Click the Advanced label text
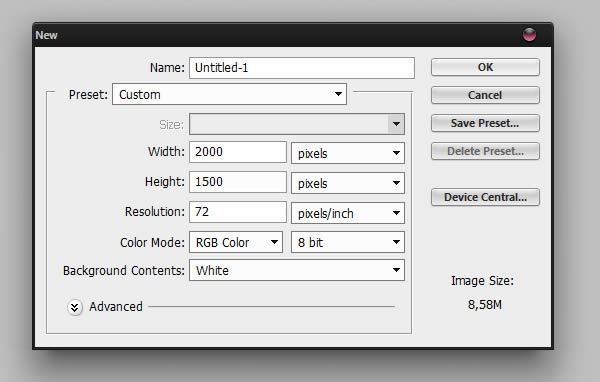The height and width of the screenshot is (382, 600). [x=116, y=307]
